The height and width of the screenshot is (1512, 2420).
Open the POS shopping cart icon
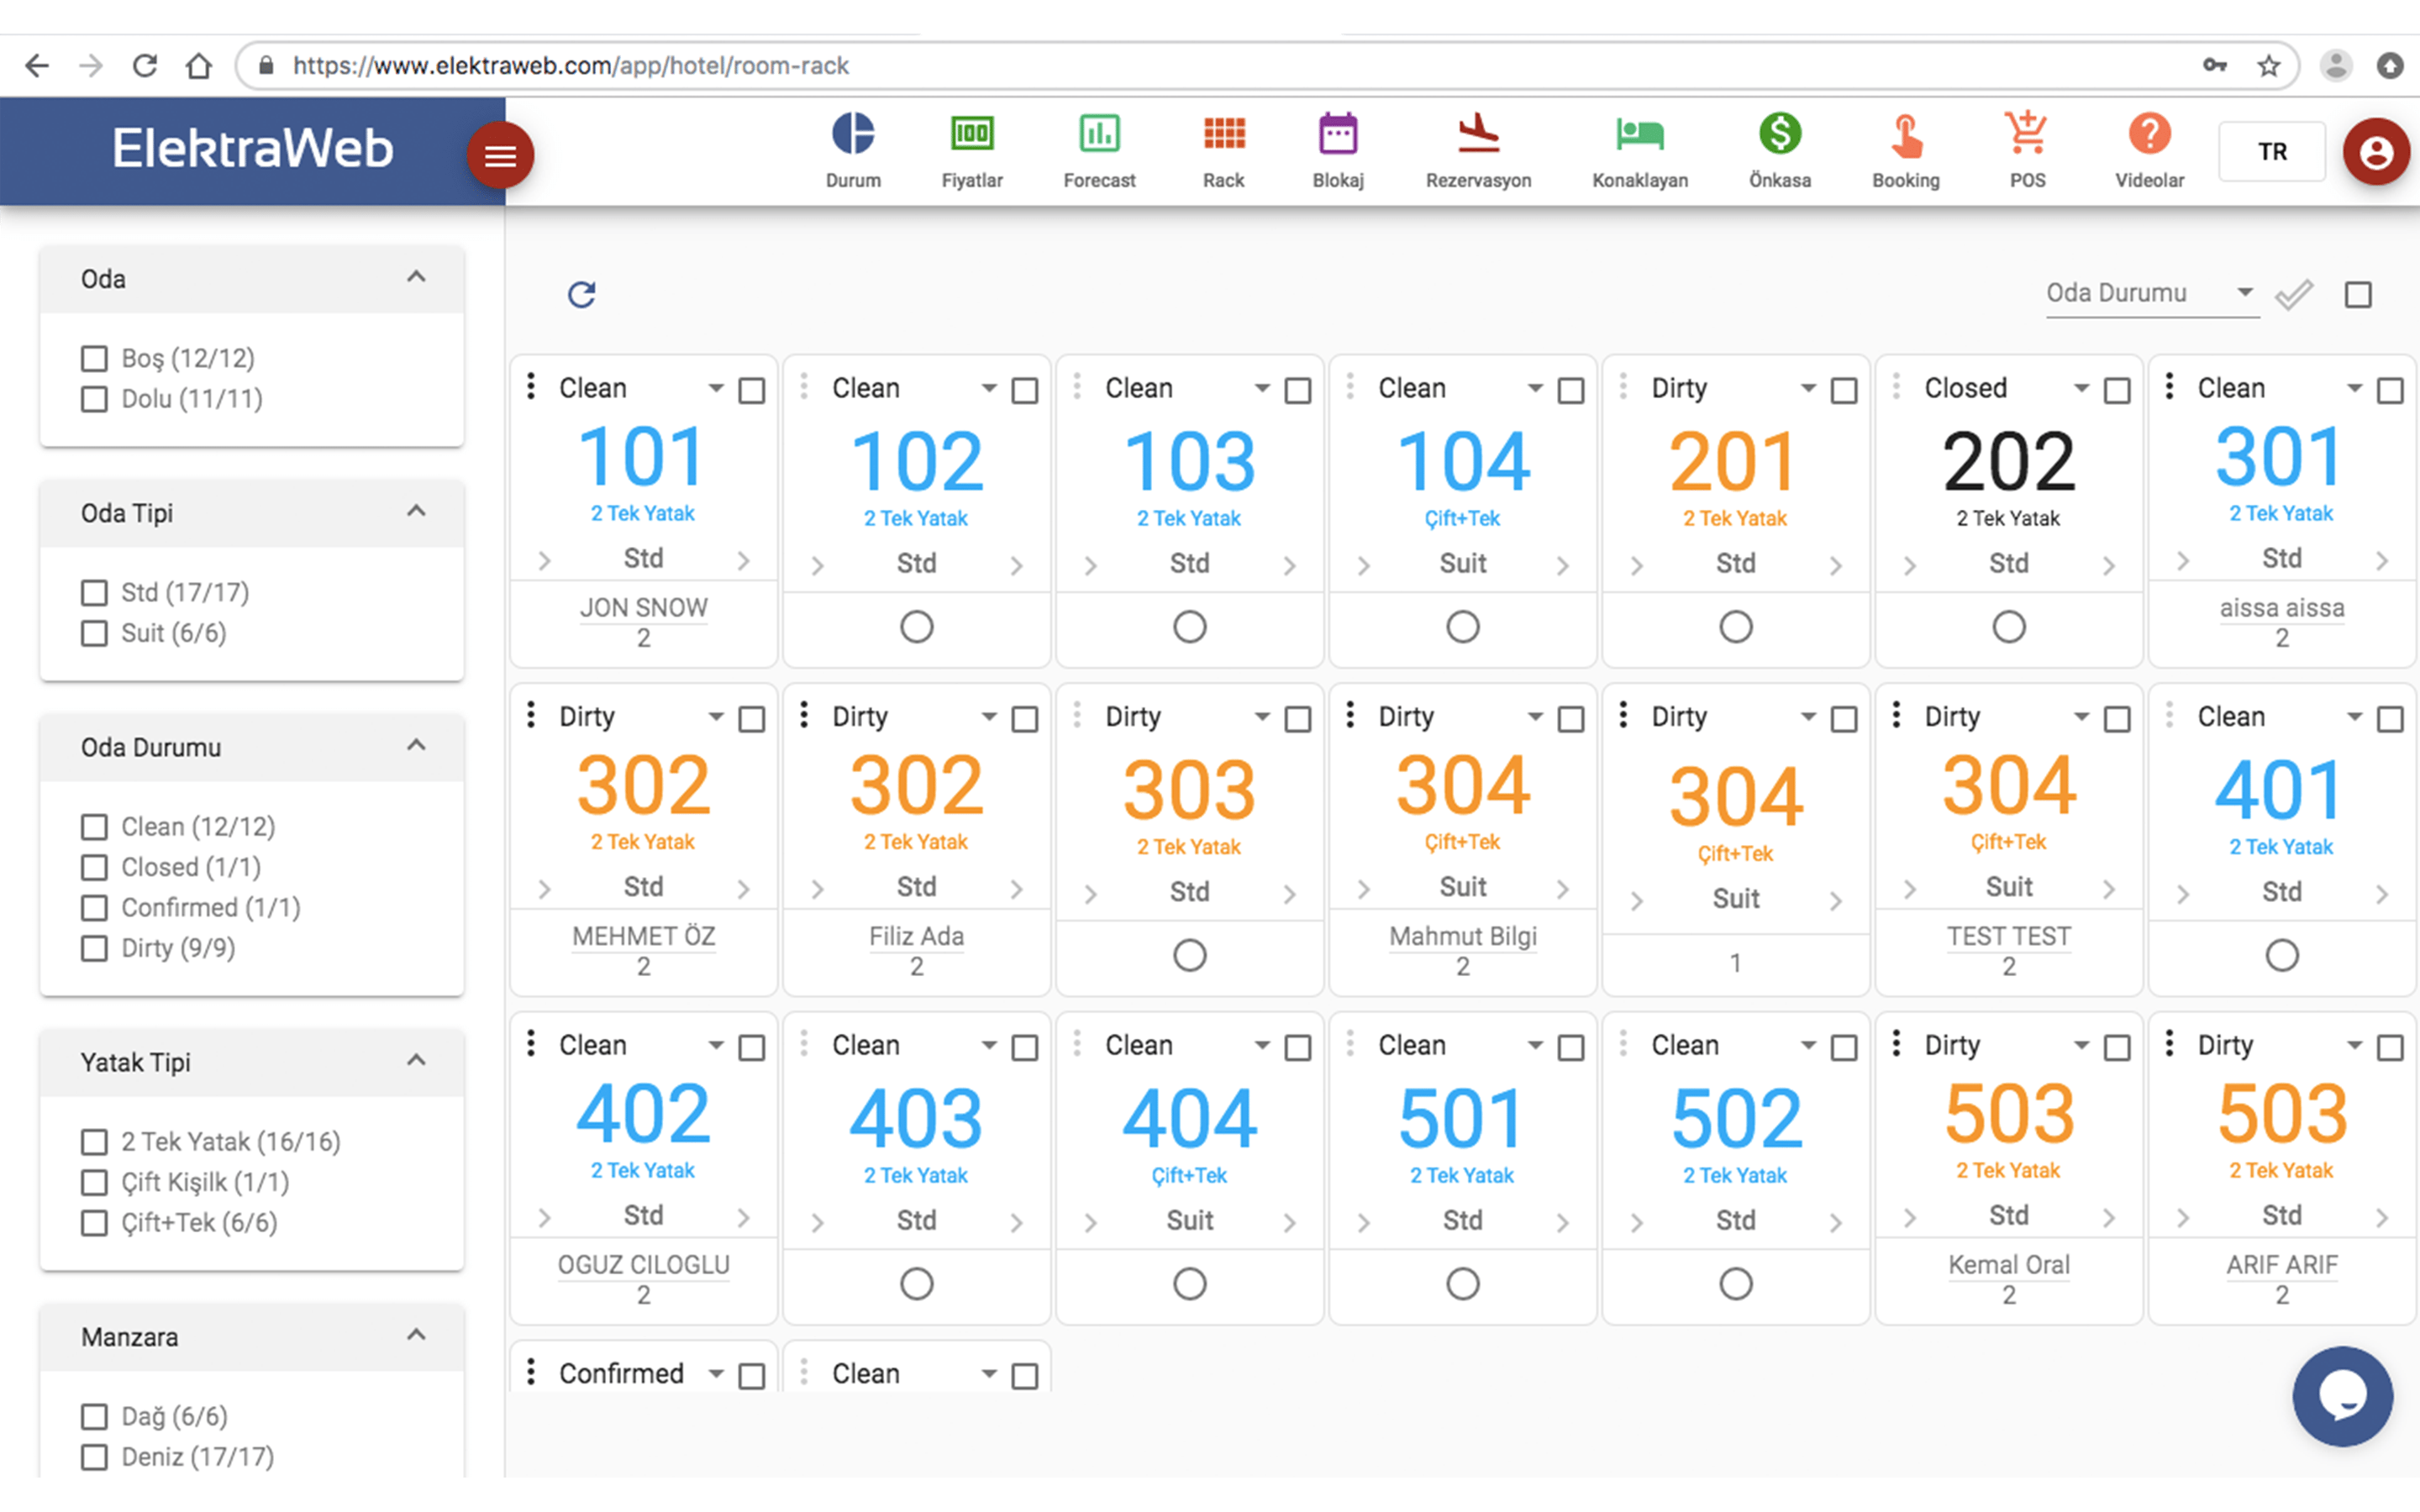(x=2027, y=134)
